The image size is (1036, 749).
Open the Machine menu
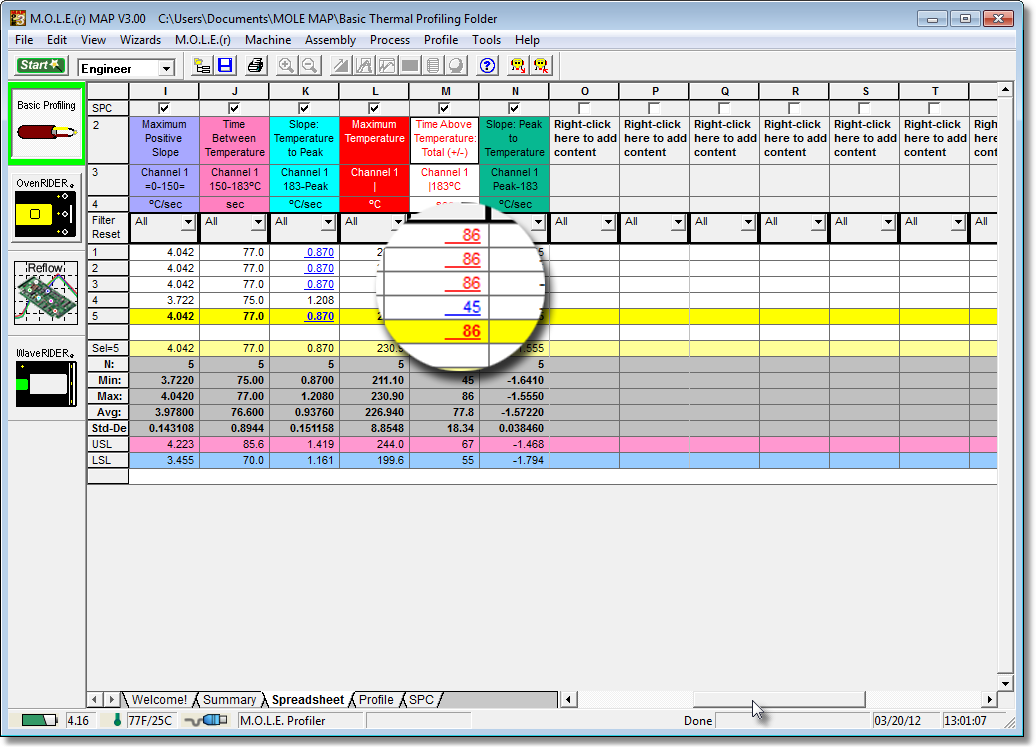pyautogui.click(x=268, y=40)
